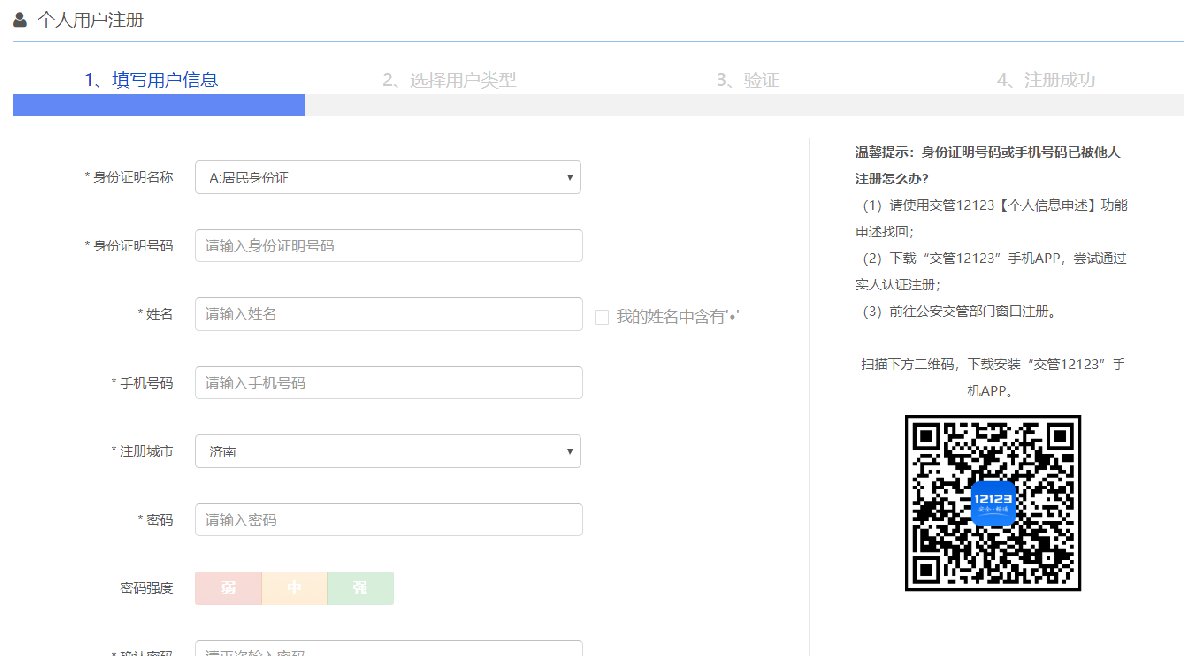Tick the 我的姓名中含有'•' checkbox

click(602, 317)
